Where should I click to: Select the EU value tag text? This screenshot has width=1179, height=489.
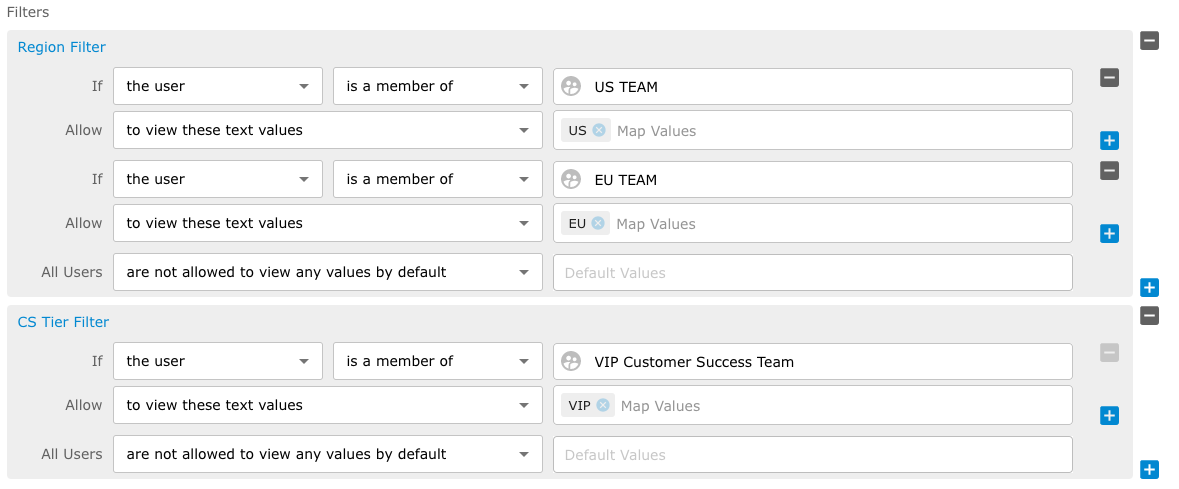(577, 223)
